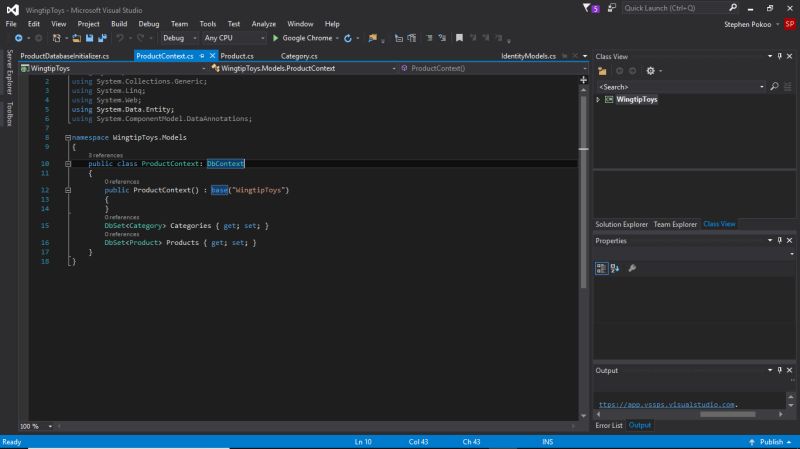Click the Find in Files toolbar icon
Viewport: 800px width, 449px height.
point(372,38)
